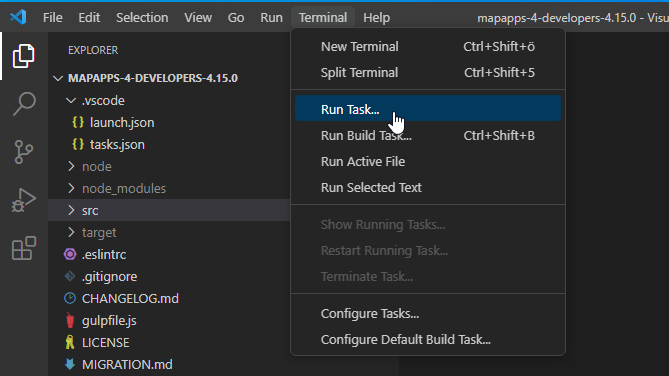669x376 pixels.
Task: Open the LICENSE file
Action: tap(105, 342)
